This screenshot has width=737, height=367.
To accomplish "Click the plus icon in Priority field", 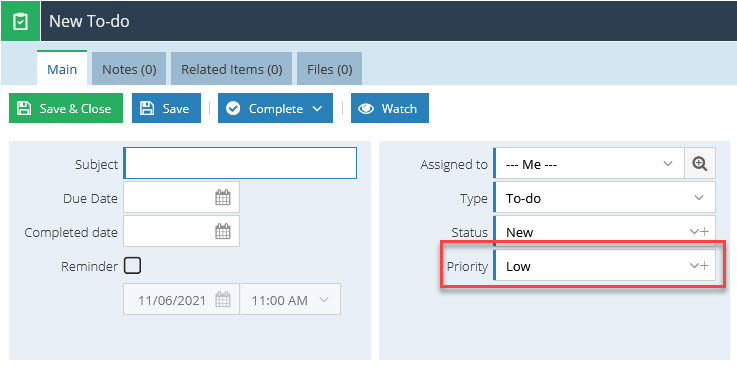I will tap(704, 265).
